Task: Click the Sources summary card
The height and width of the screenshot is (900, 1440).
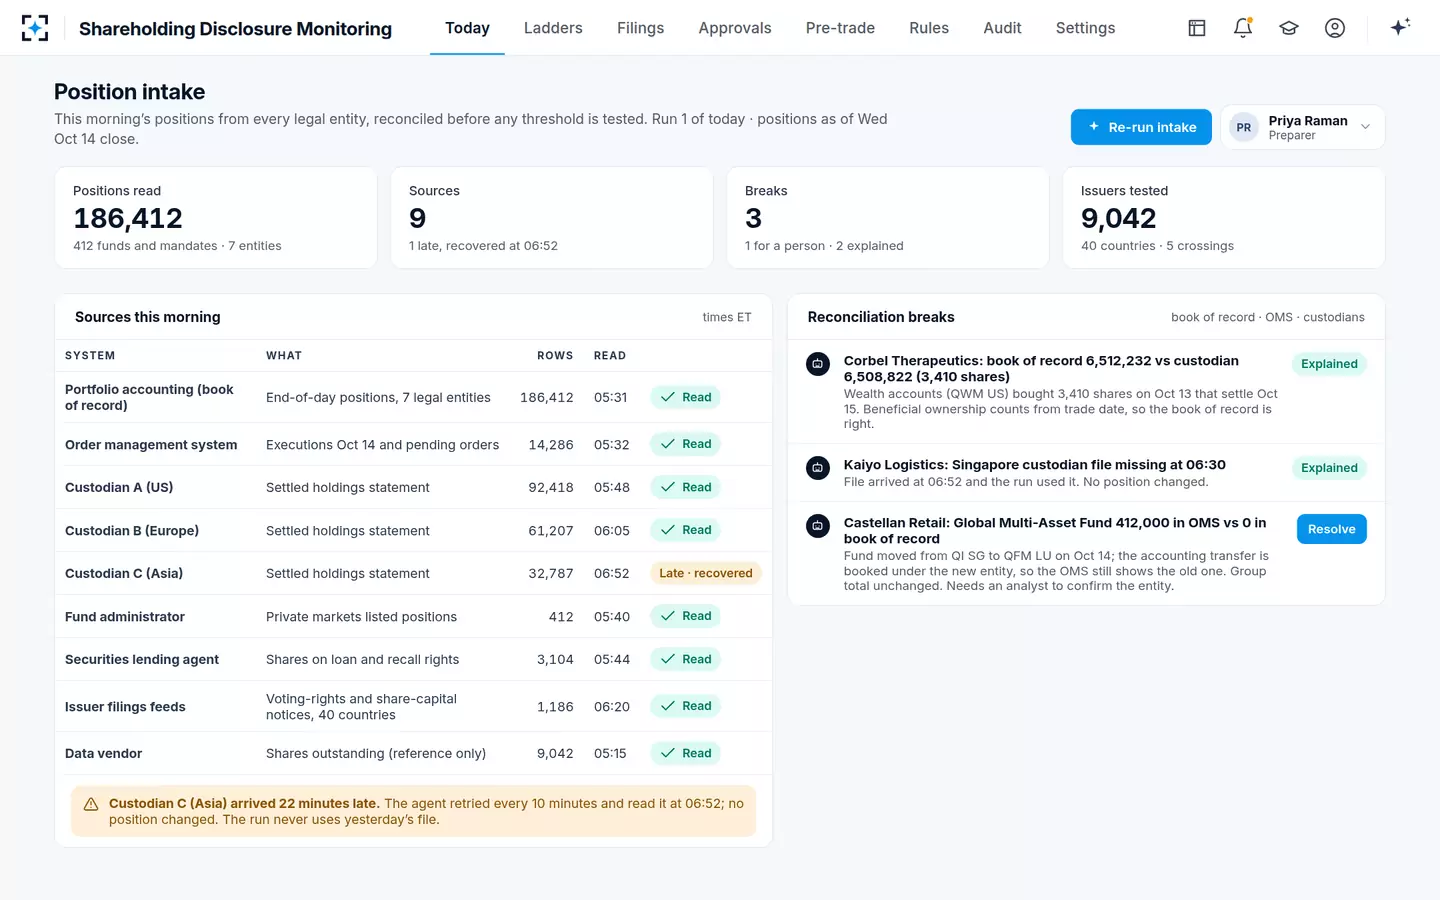Action: click(551, 217)
